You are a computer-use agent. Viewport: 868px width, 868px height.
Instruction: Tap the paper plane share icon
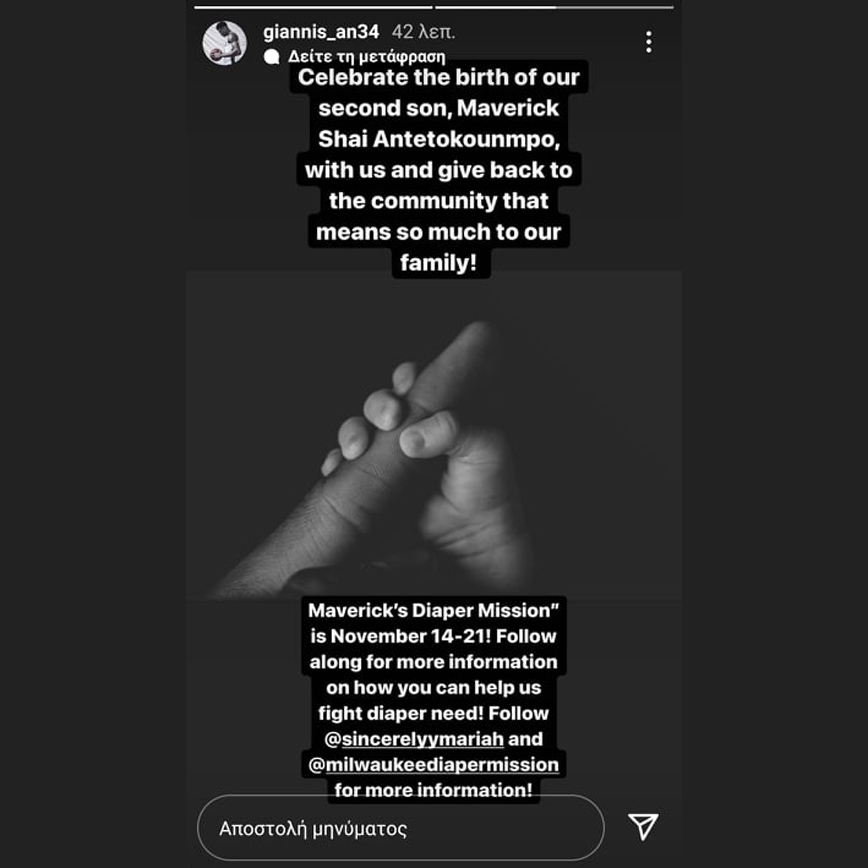643,826
